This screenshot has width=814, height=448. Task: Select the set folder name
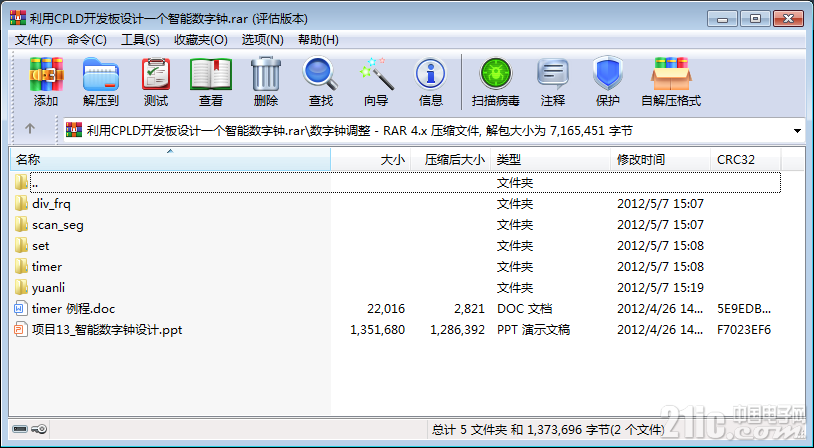(40, 246)
